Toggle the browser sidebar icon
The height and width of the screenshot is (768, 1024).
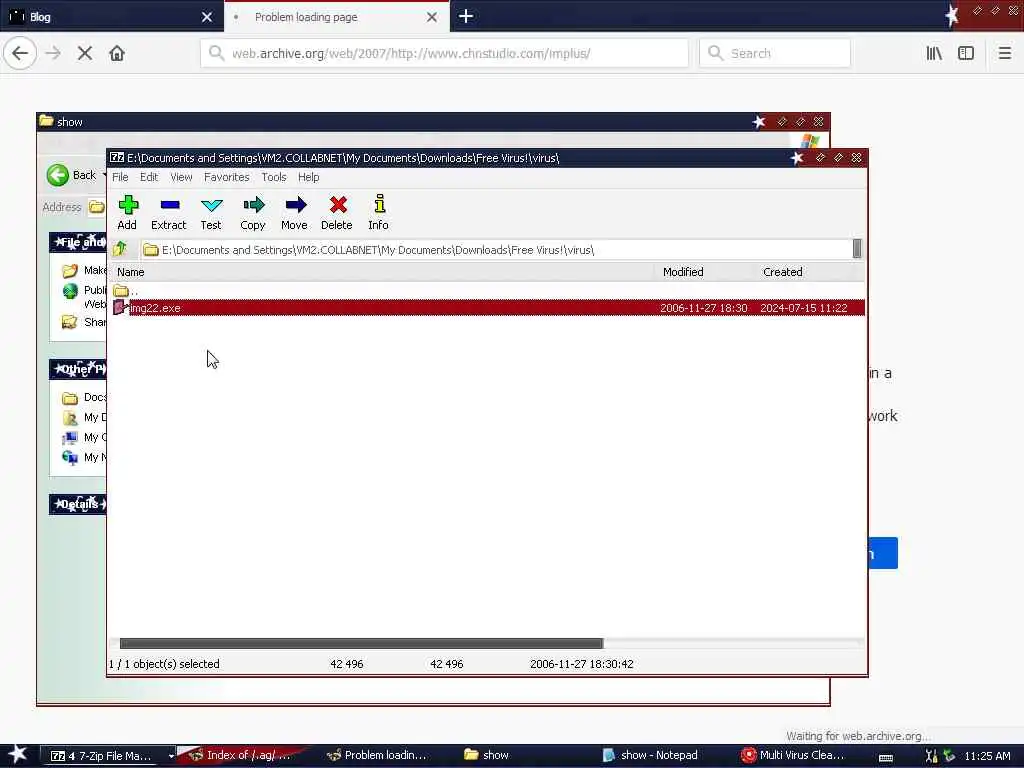[966, 53]
